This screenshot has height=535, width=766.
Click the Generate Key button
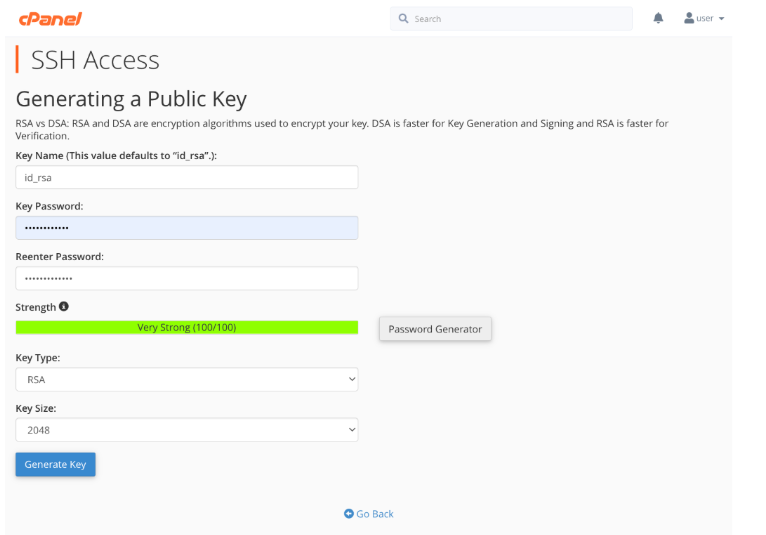coord(55,464)
